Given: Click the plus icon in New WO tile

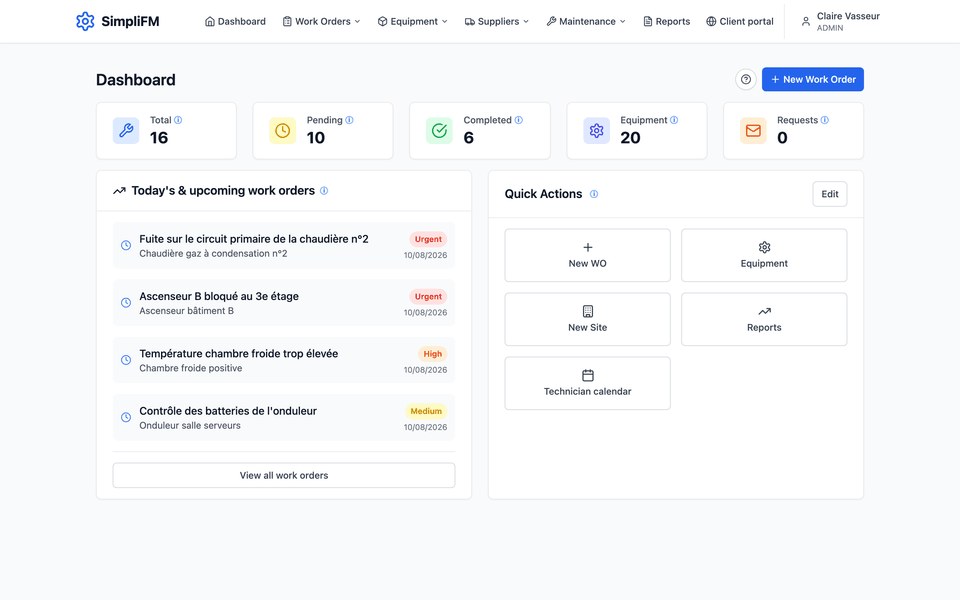Looking at the screenshot, I should coord(588,247).
